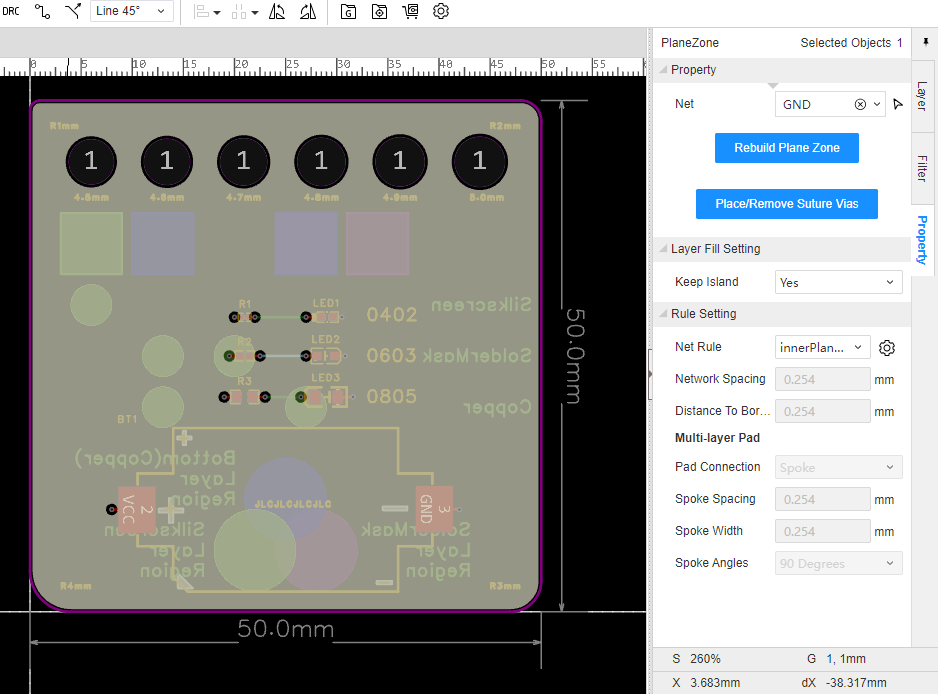
Task: Run the DRC check
Action: click(x=11, y=12)
